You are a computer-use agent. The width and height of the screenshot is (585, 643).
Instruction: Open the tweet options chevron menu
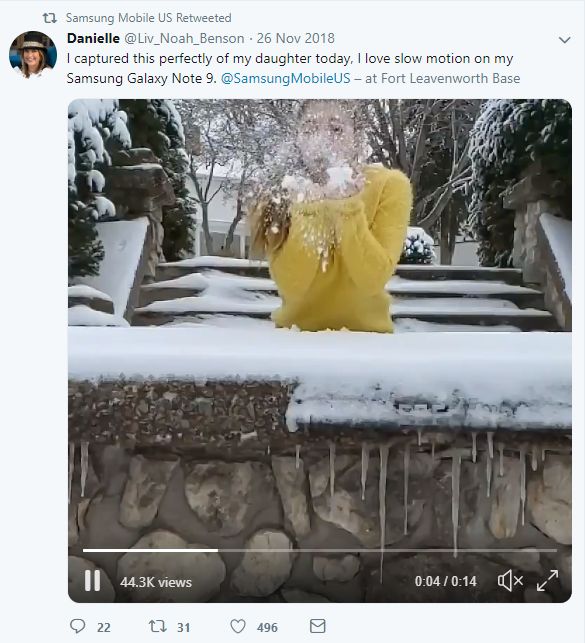point(565,40)
